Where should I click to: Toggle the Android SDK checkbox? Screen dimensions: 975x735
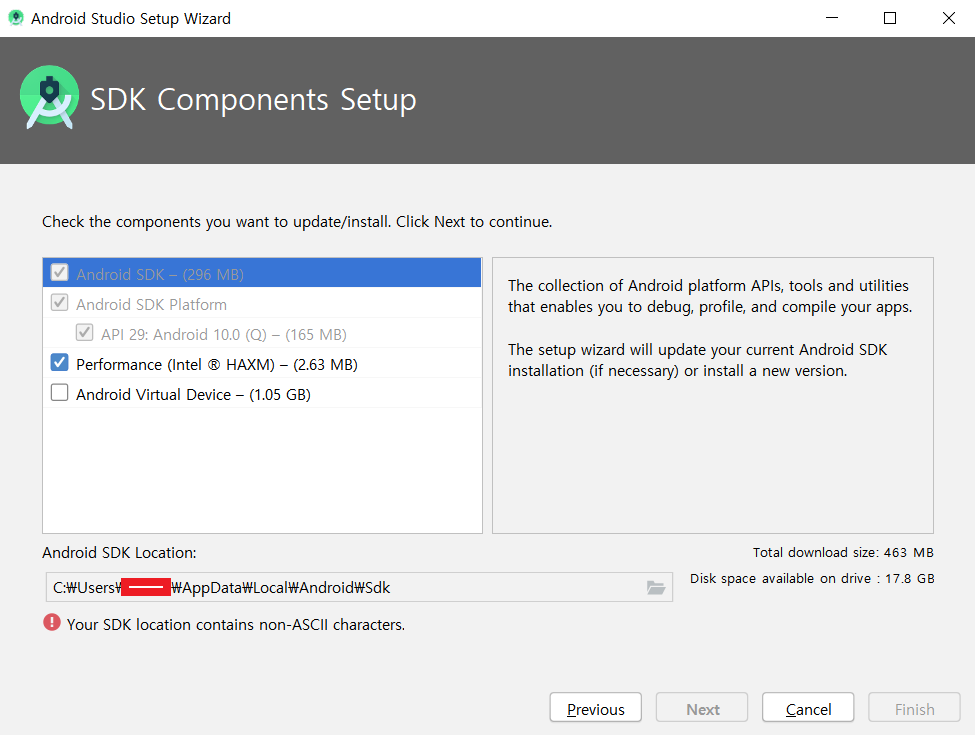tap(60, 272)
